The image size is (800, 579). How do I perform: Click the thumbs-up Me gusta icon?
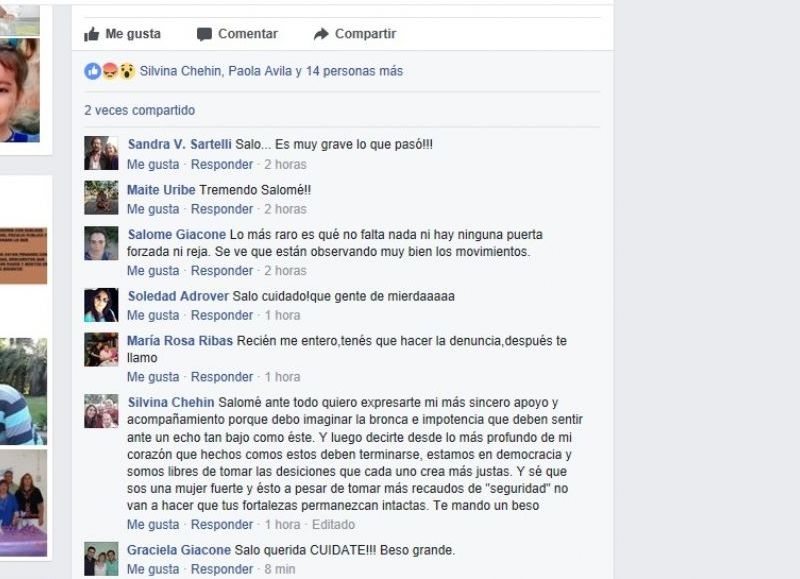[92, 34]
